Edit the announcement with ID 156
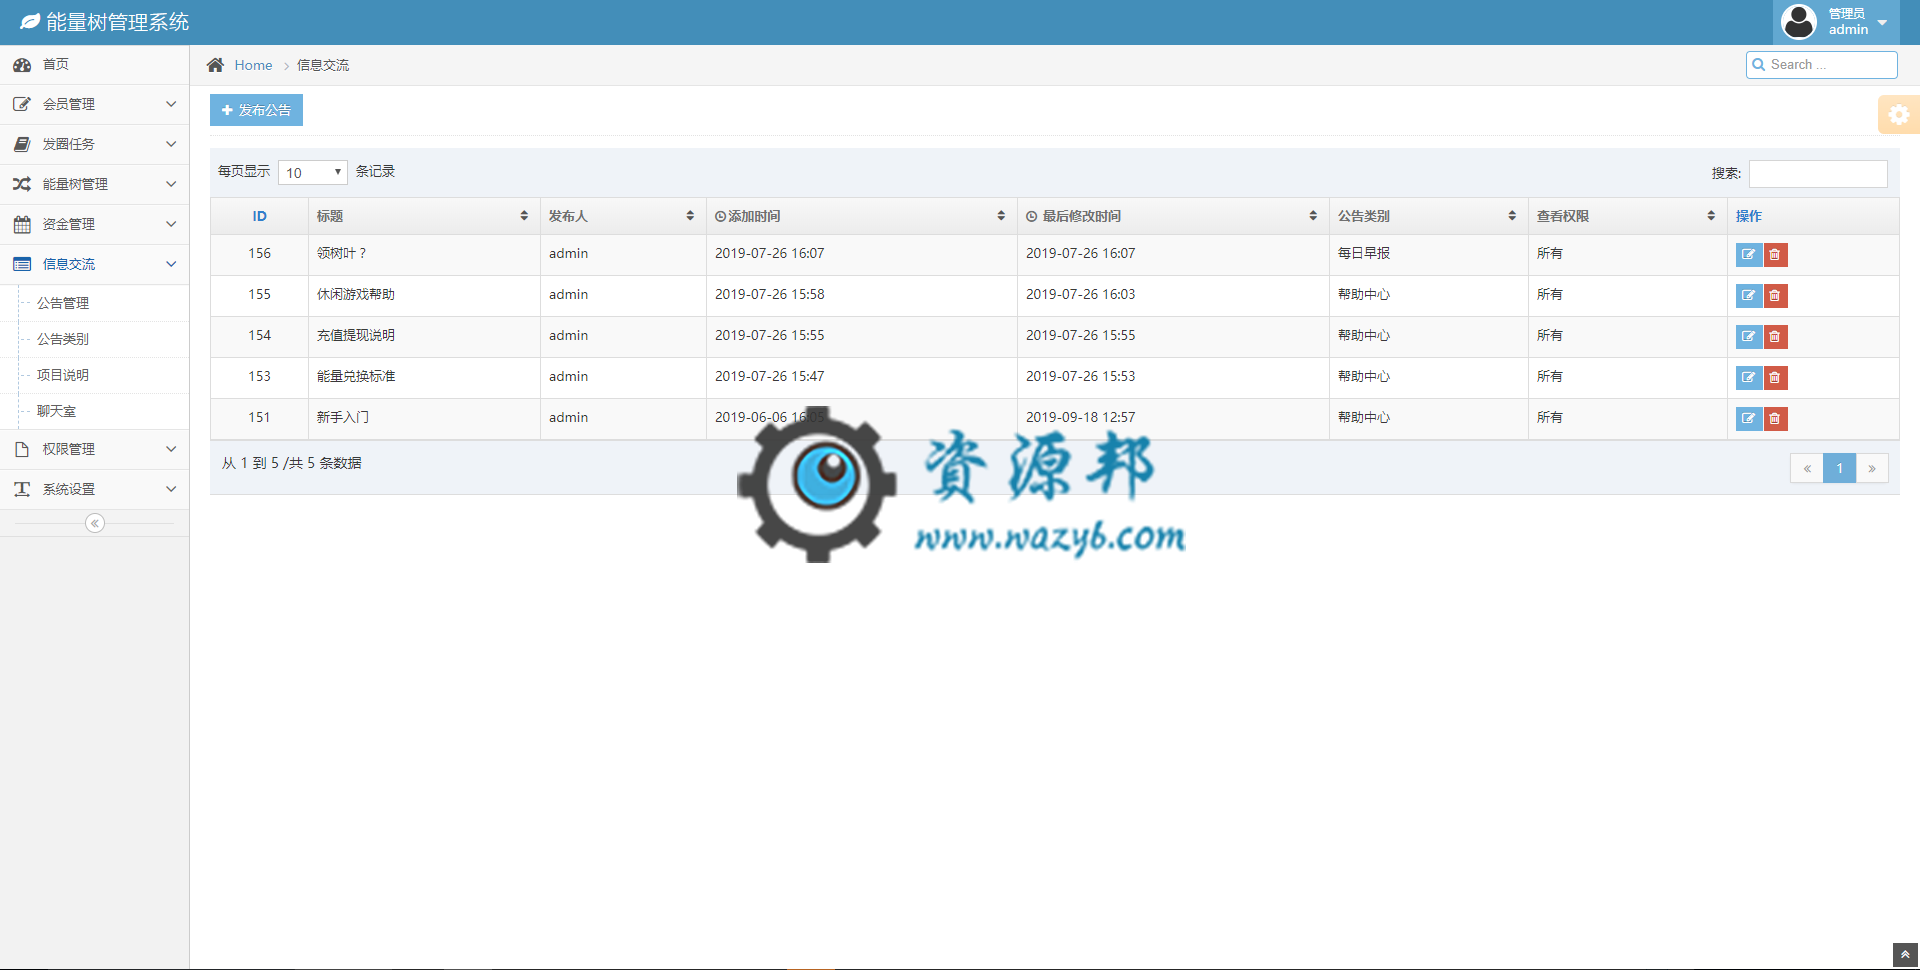This screenshot has height=970, width=1920. point(1748,255)
